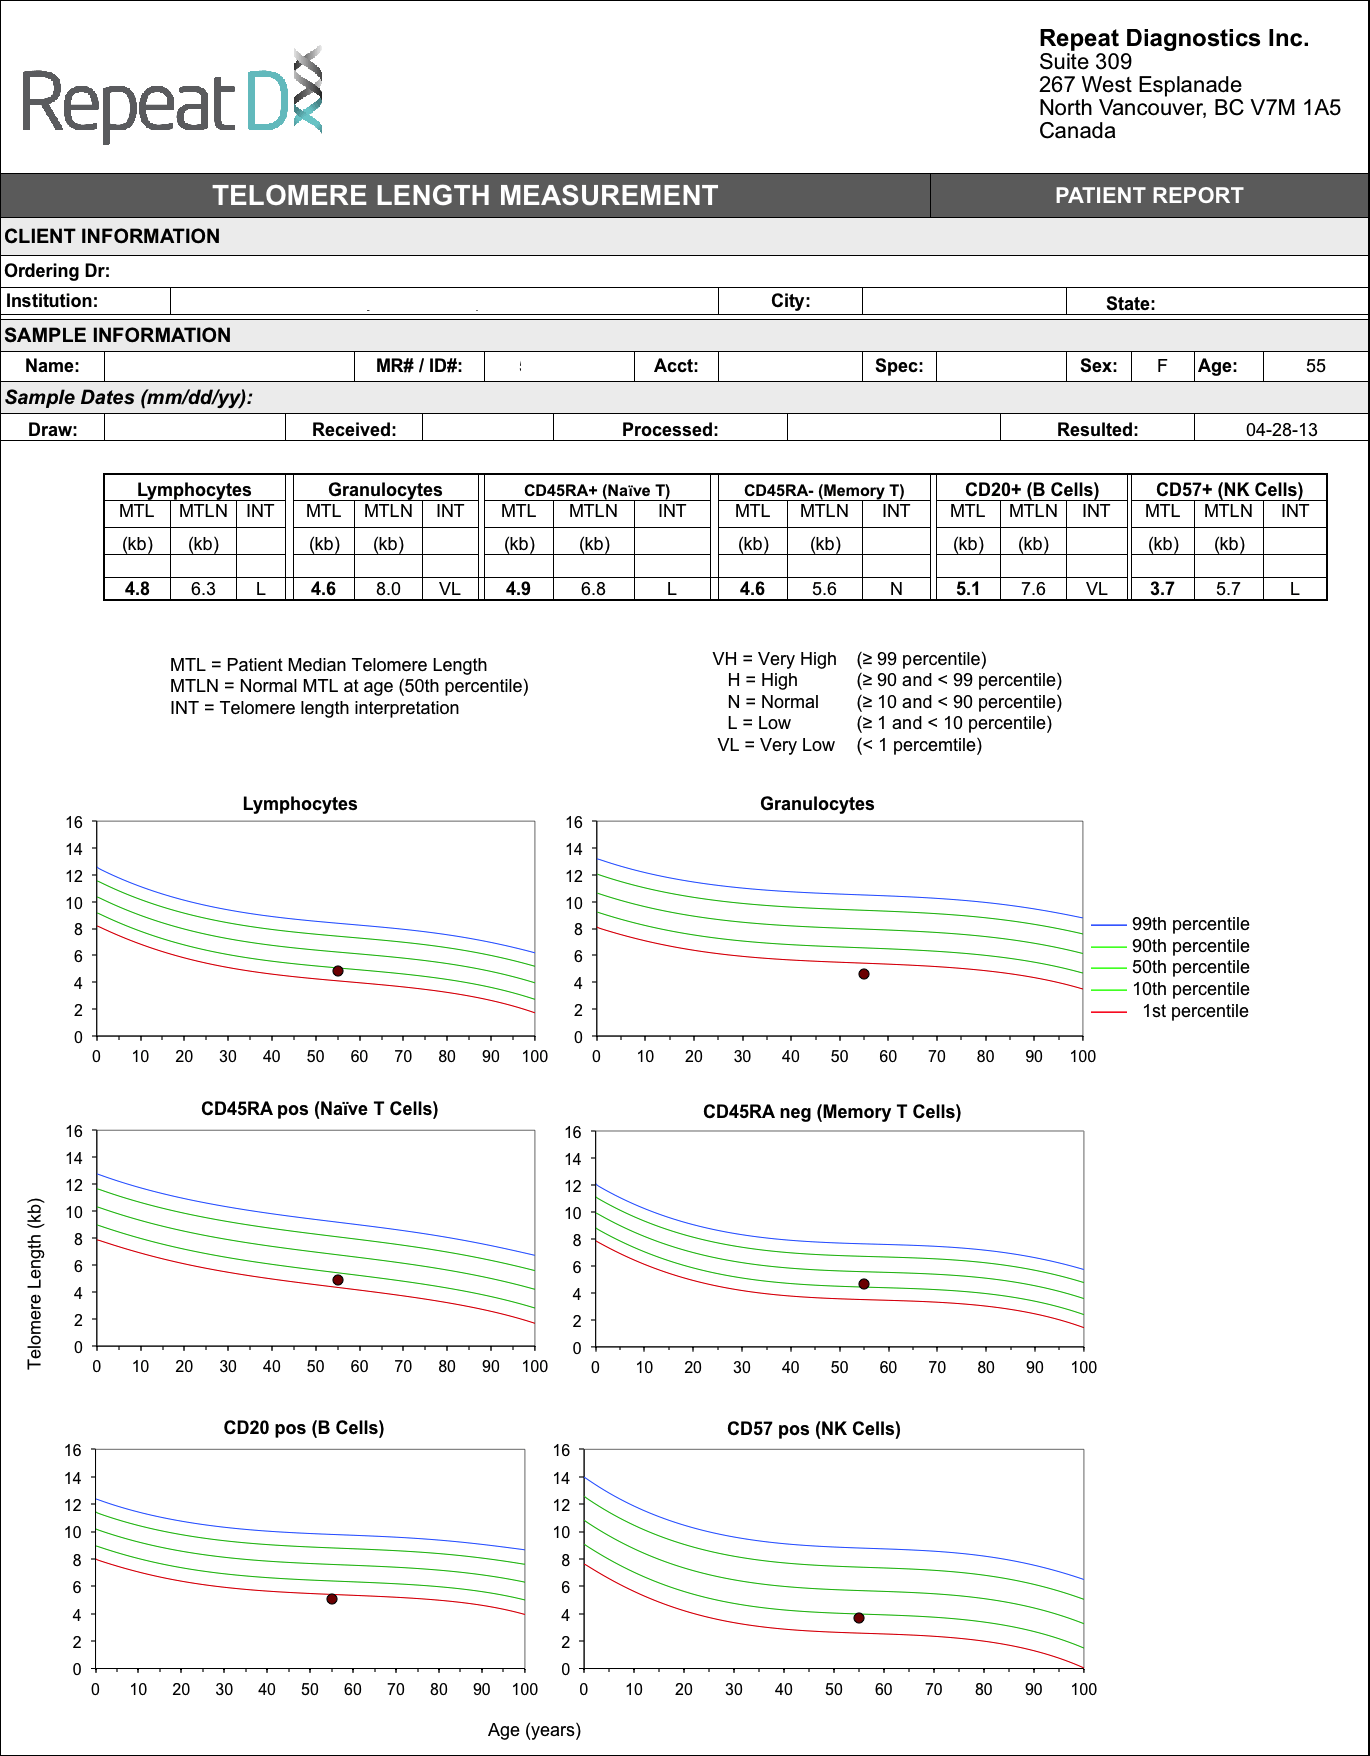This screenshot has height=1756, width=1370.
Task: Click the data point in B Cells chart
Action: [332, 1599]
